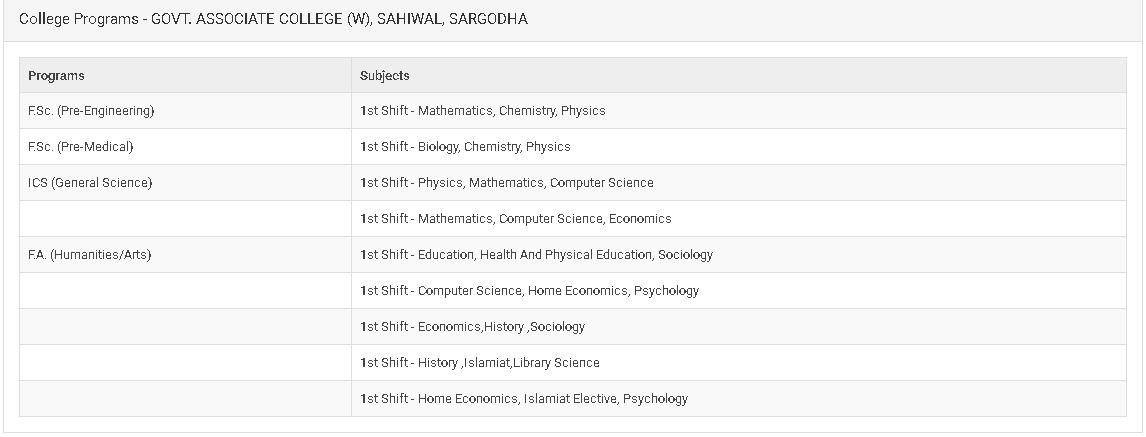Viewport: 1146px width, 437px height.
Task: Click the Programs column header
Action: (56, 75)
